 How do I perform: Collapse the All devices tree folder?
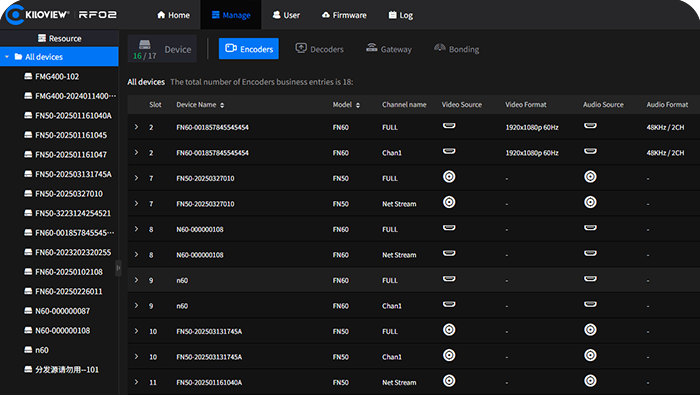pyautogui.click(x=7, y=57)
